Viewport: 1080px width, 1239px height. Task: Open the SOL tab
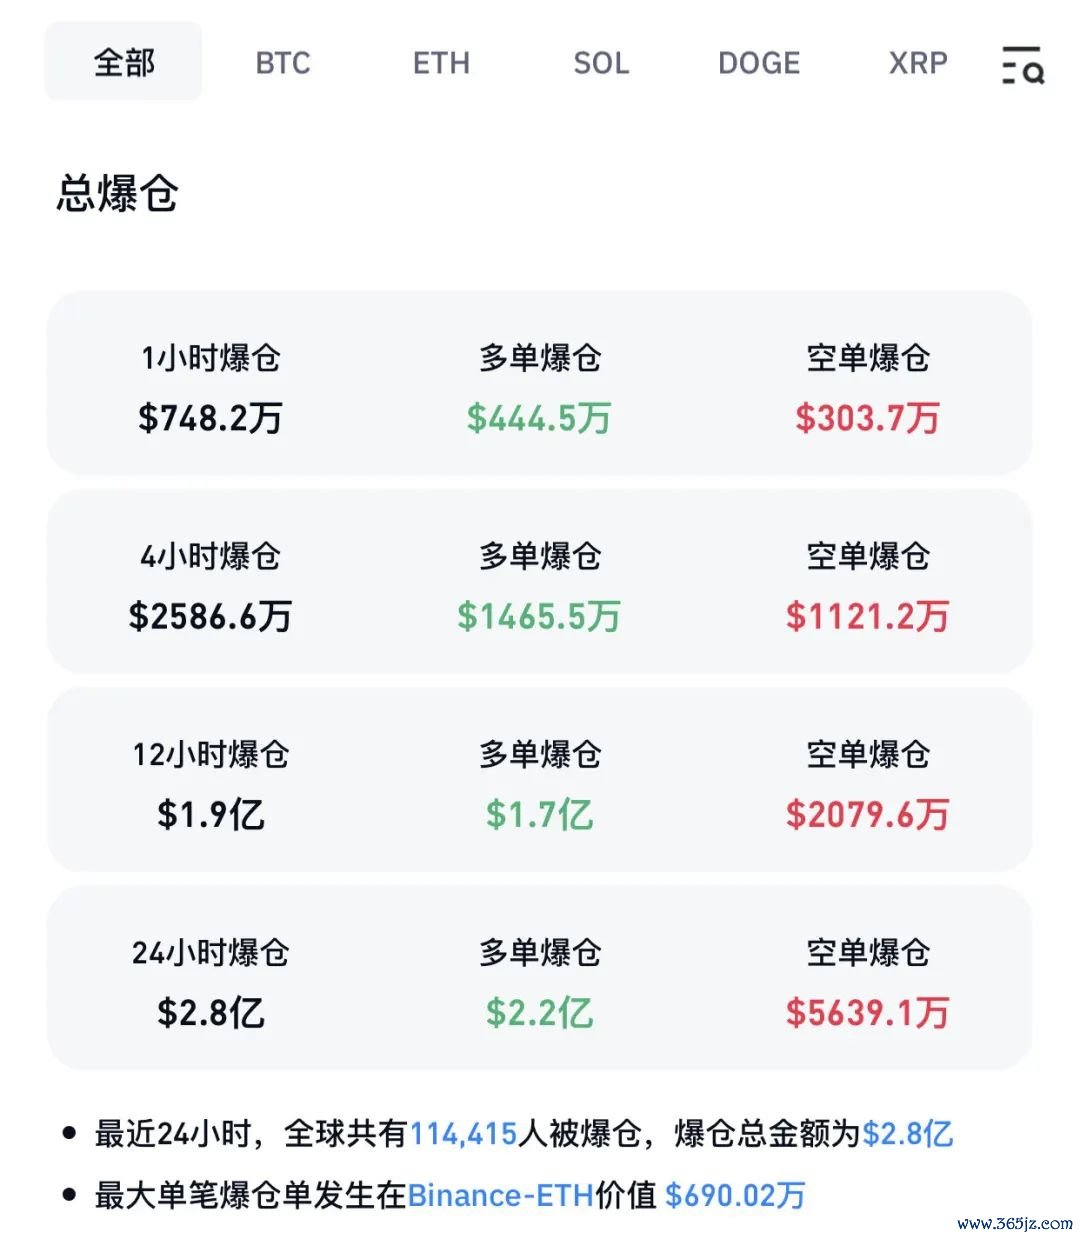tap(601, 63)
